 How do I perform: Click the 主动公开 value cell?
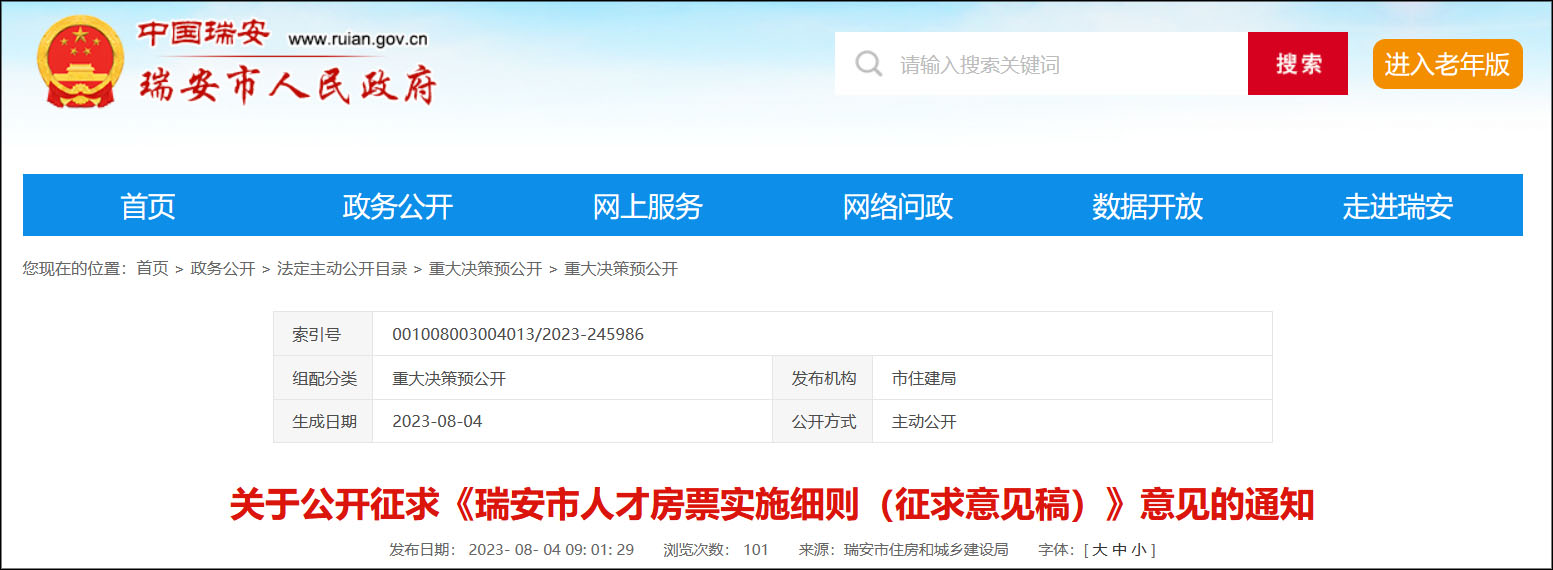pyautogui.click(x=1072, y=421)
